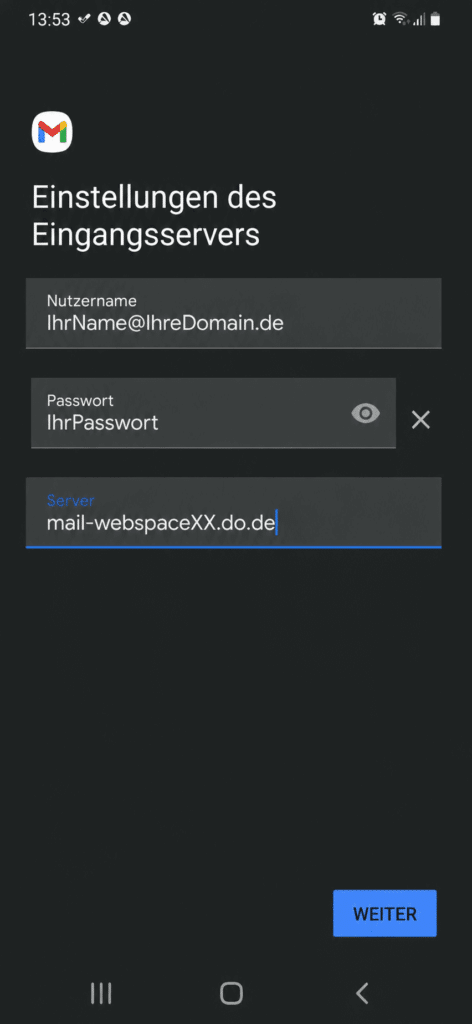Tap the mobile signal strength icon
The width and height of the screenshot is (472, 1024).
tap(419, 20)
